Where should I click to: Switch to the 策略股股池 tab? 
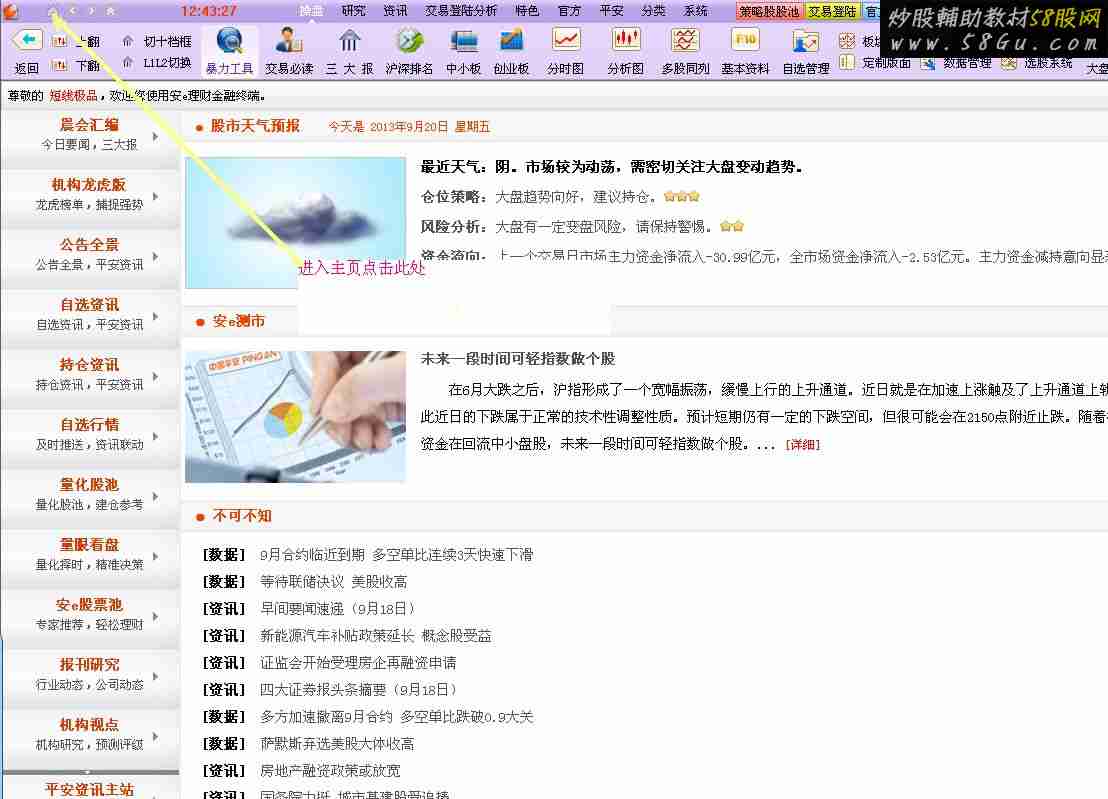coord(769,11)
